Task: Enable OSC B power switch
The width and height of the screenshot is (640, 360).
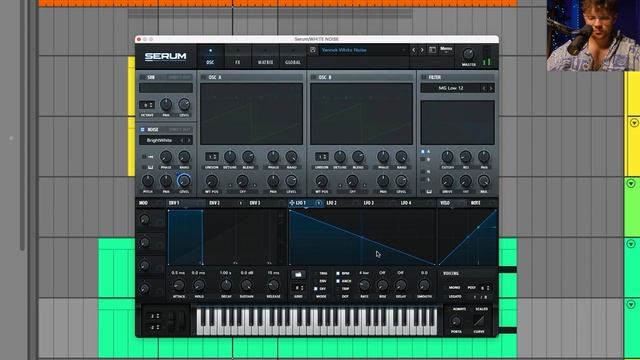Action: pos(313,77)
